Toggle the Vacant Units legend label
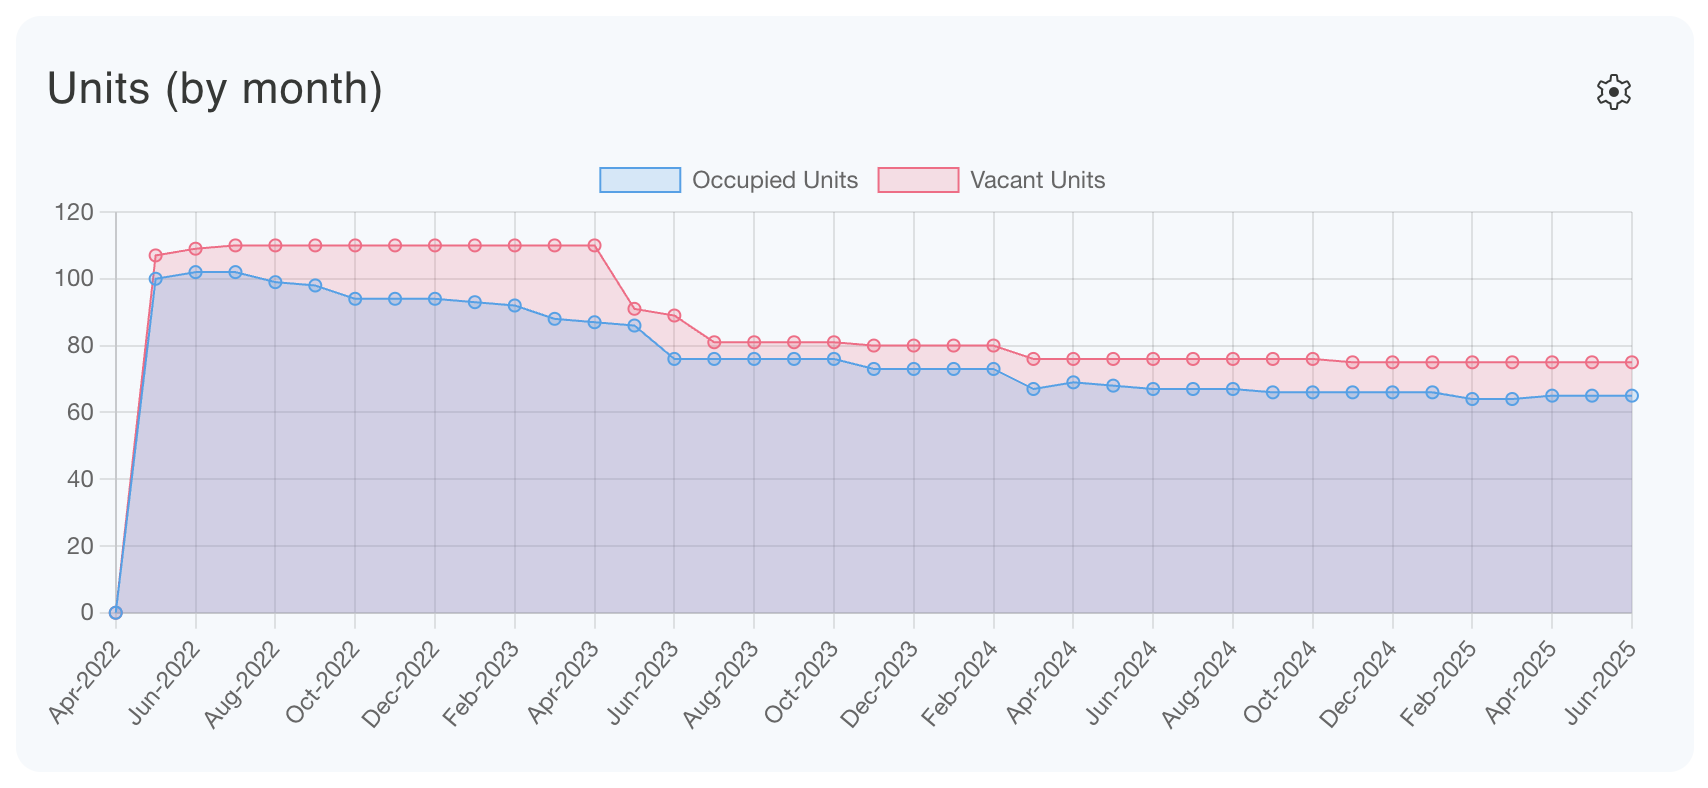This screenshot has height=788, width=1708. pos(1037,180)
